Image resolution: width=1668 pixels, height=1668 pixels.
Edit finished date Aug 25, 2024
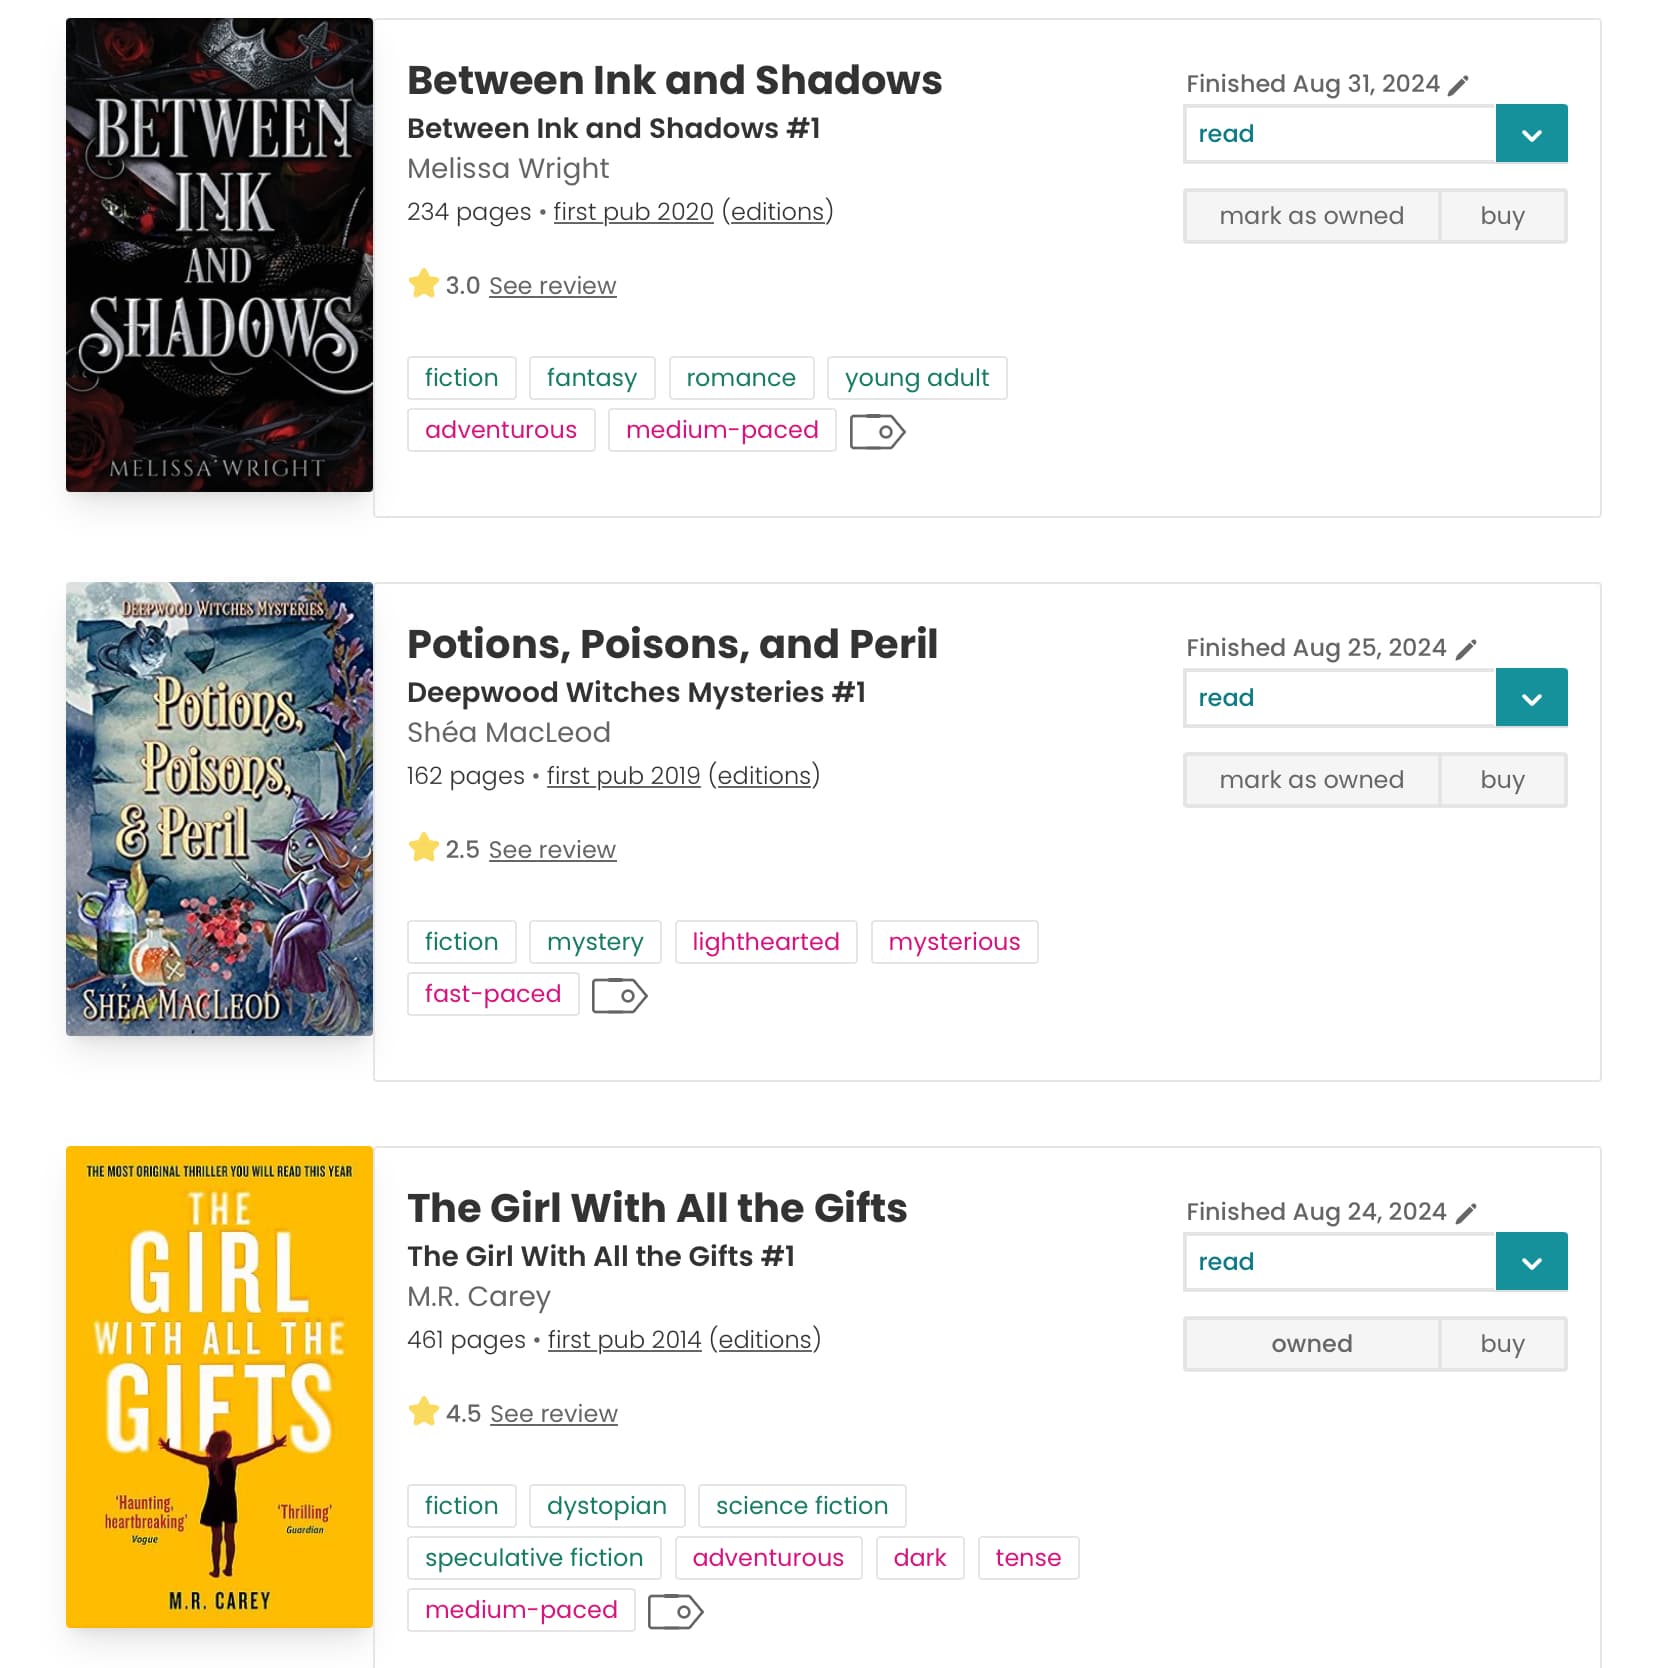tap(1465, 649)
